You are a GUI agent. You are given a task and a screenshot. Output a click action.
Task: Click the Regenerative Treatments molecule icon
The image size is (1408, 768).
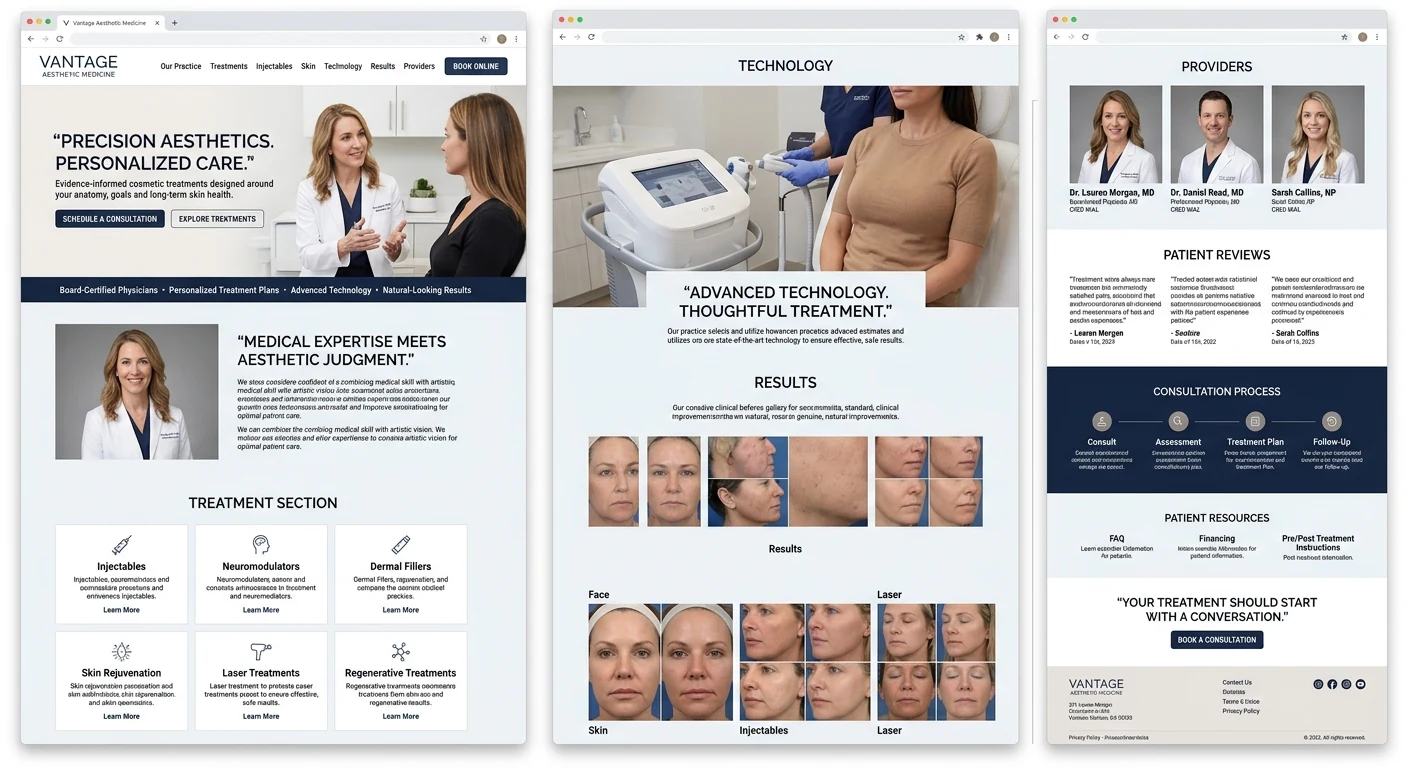click(401, 652)
